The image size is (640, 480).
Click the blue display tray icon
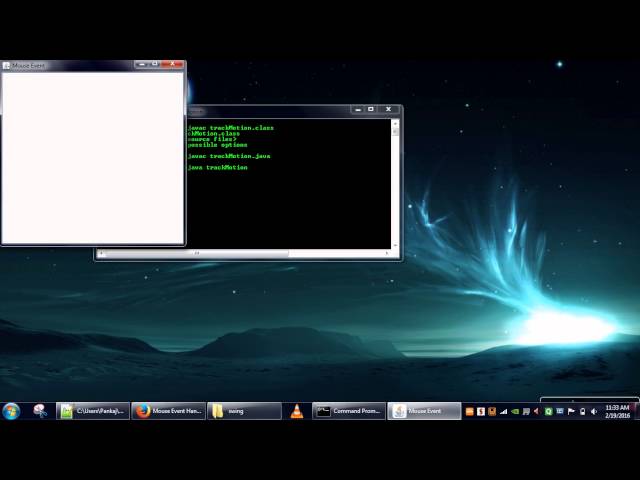click(560, 411)
